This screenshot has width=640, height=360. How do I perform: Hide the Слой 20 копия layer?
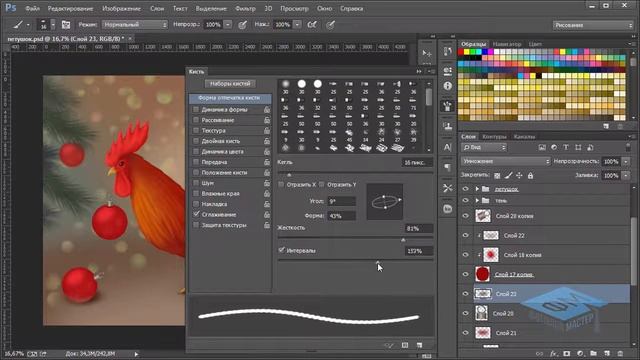pyautogui.click(x=465, y=216)
